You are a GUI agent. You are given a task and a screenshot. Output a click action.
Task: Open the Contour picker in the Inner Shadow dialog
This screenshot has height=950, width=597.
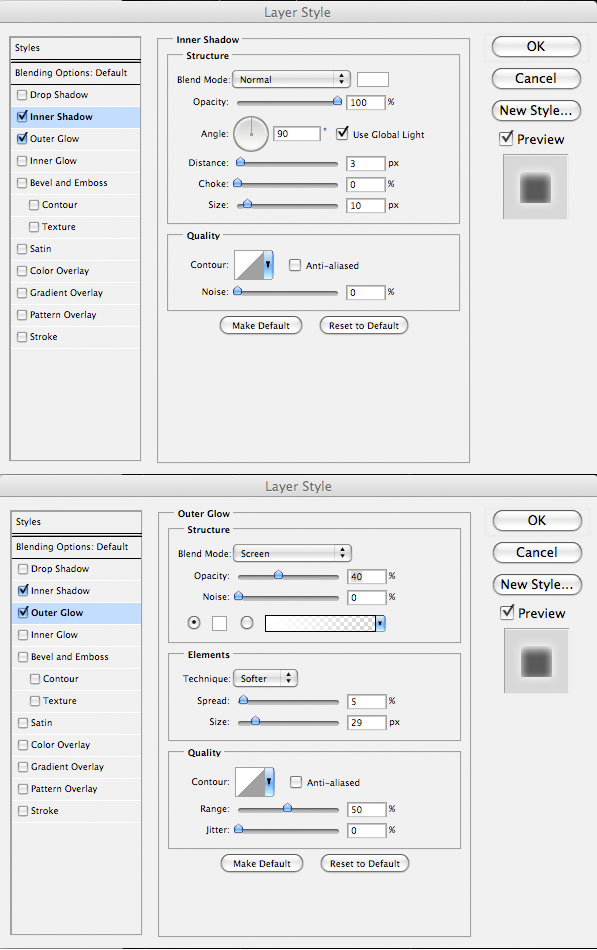[x=268, y=265]
